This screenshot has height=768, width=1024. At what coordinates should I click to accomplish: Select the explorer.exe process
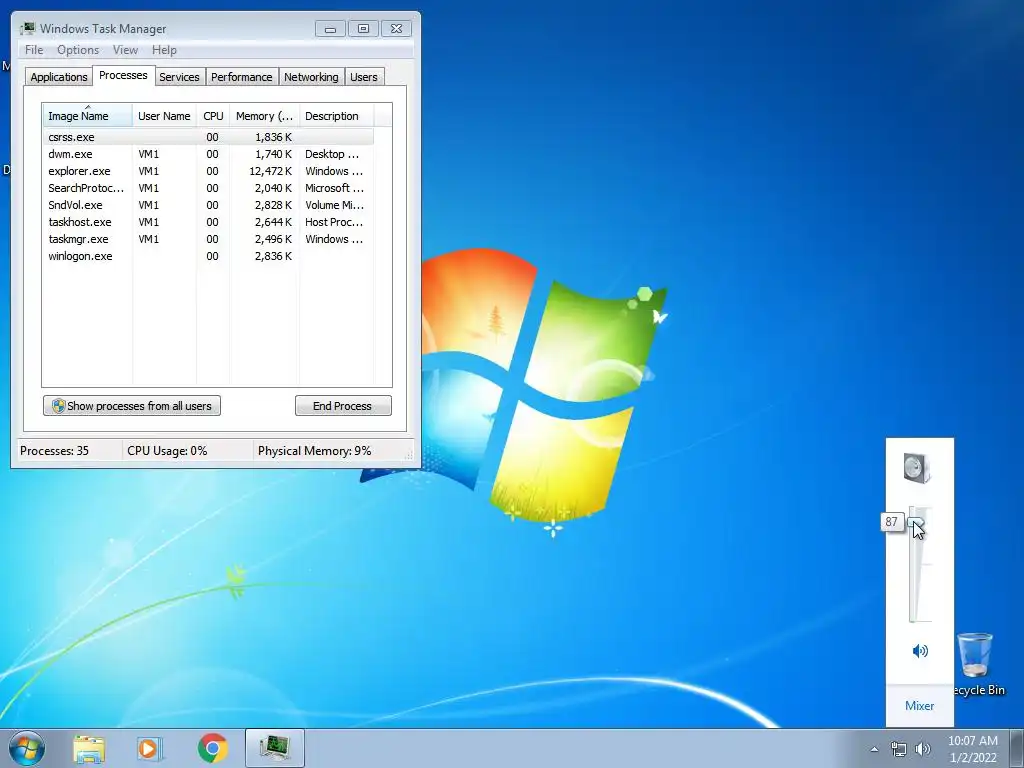[208, 171]
